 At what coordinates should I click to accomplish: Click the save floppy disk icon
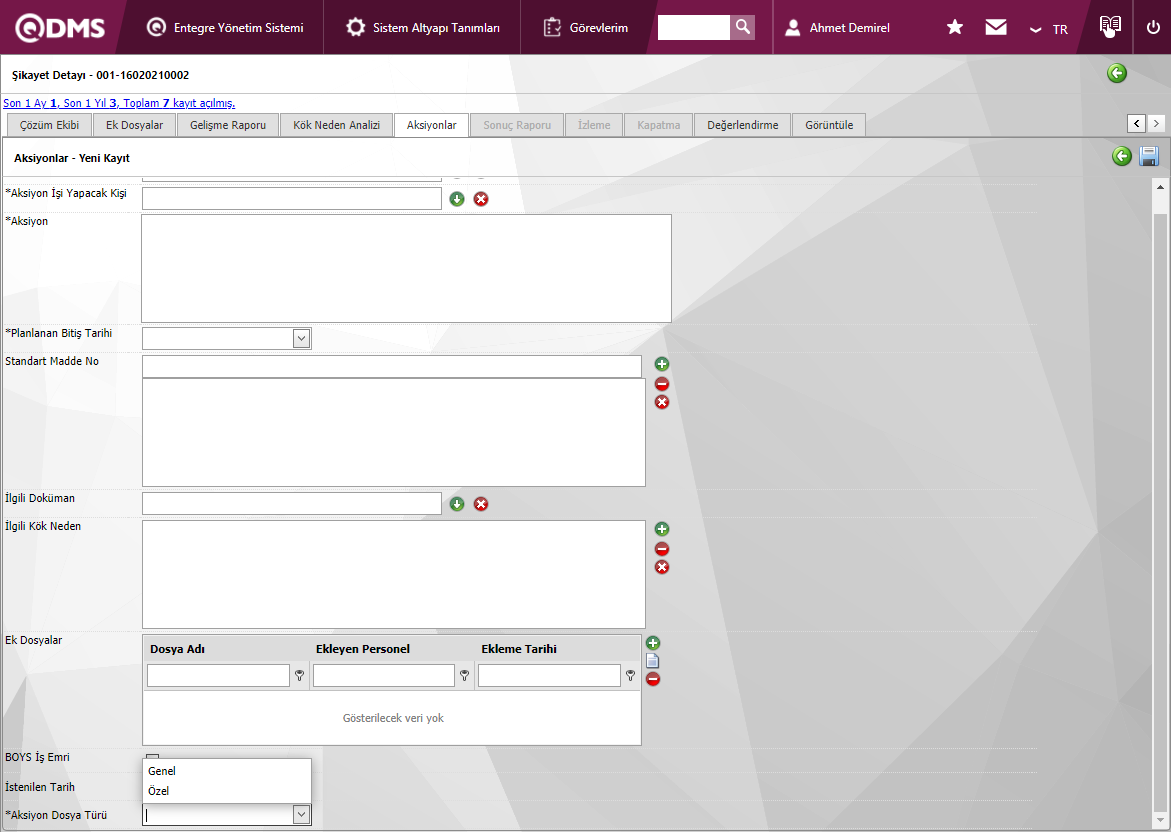[1149, 156]
